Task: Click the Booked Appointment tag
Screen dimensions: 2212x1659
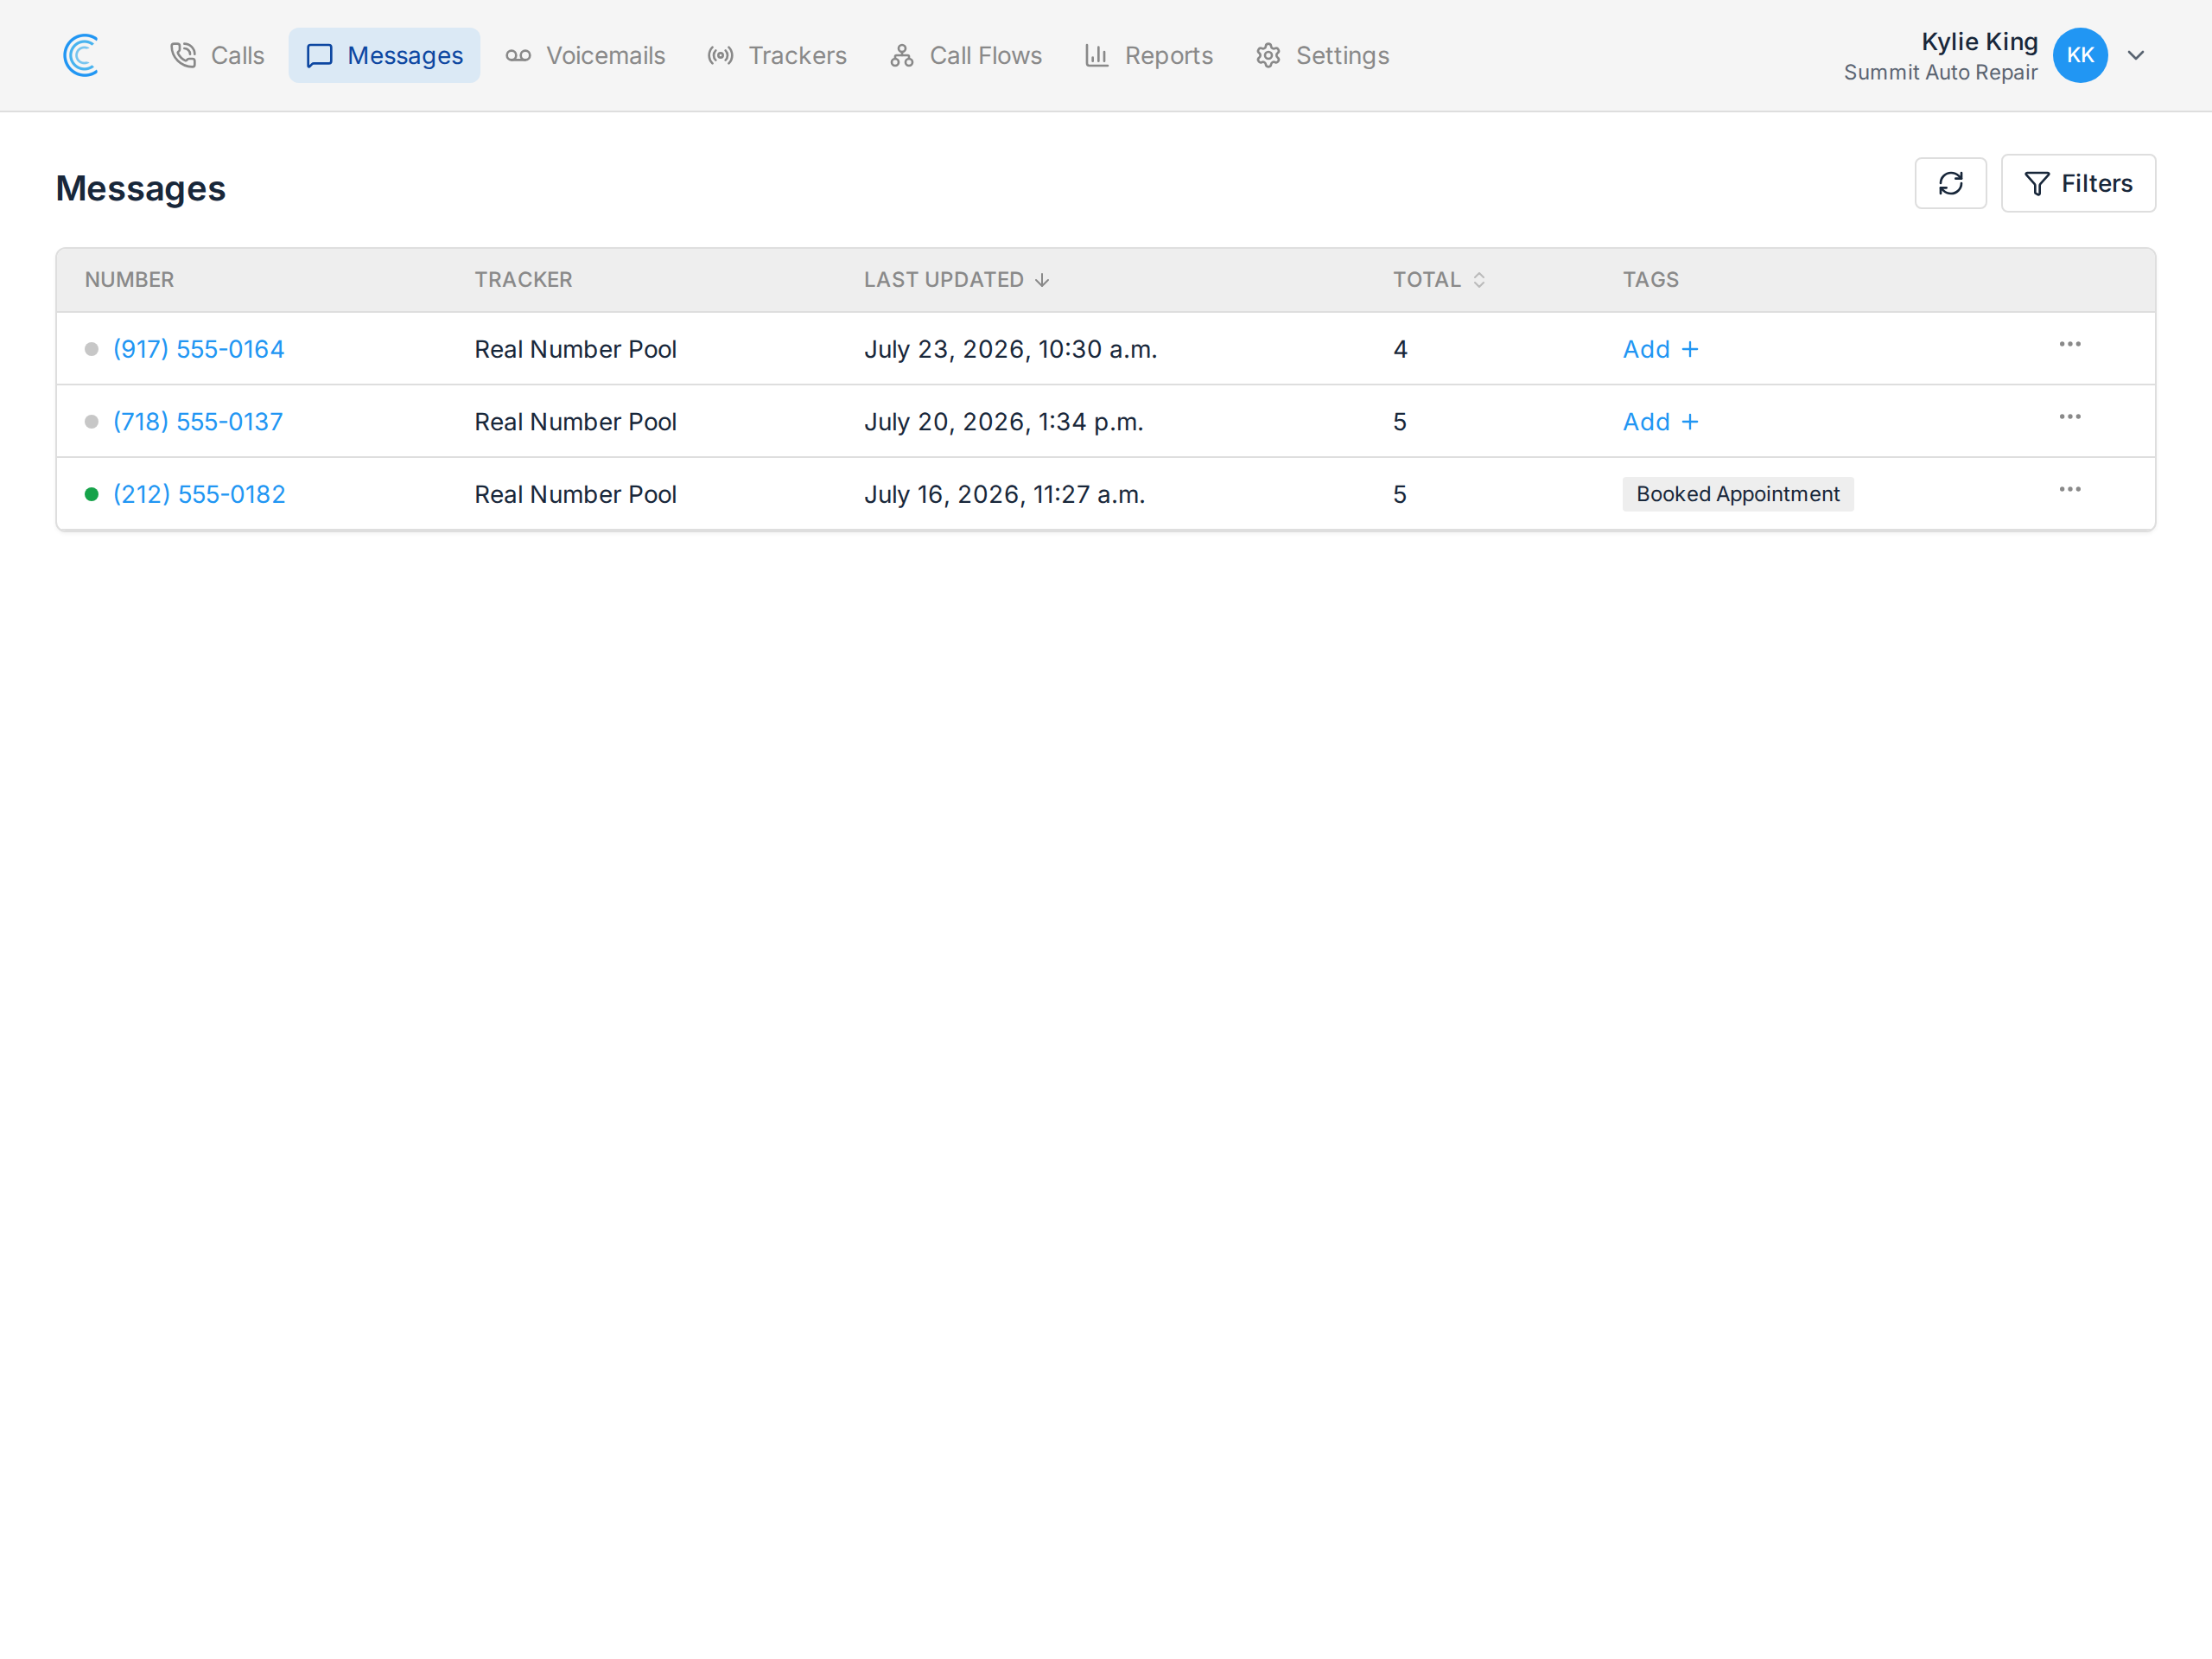Action: click(x=1737, y=494)
